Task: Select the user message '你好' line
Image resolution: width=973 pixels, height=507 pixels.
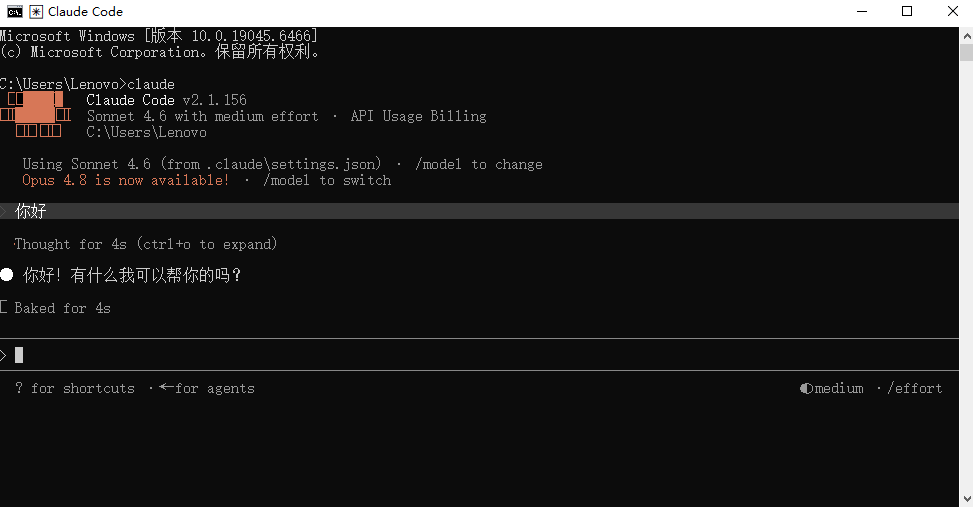Action: (479, 211)
